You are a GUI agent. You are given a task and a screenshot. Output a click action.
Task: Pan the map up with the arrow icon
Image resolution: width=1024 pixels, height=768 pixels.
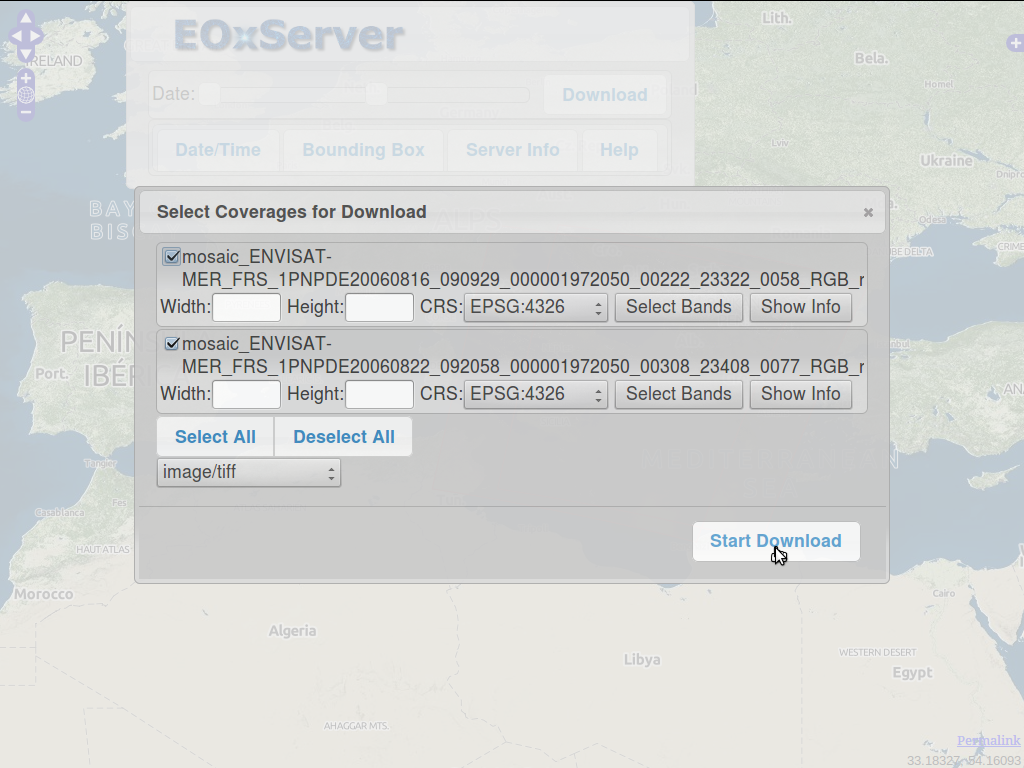25,18
